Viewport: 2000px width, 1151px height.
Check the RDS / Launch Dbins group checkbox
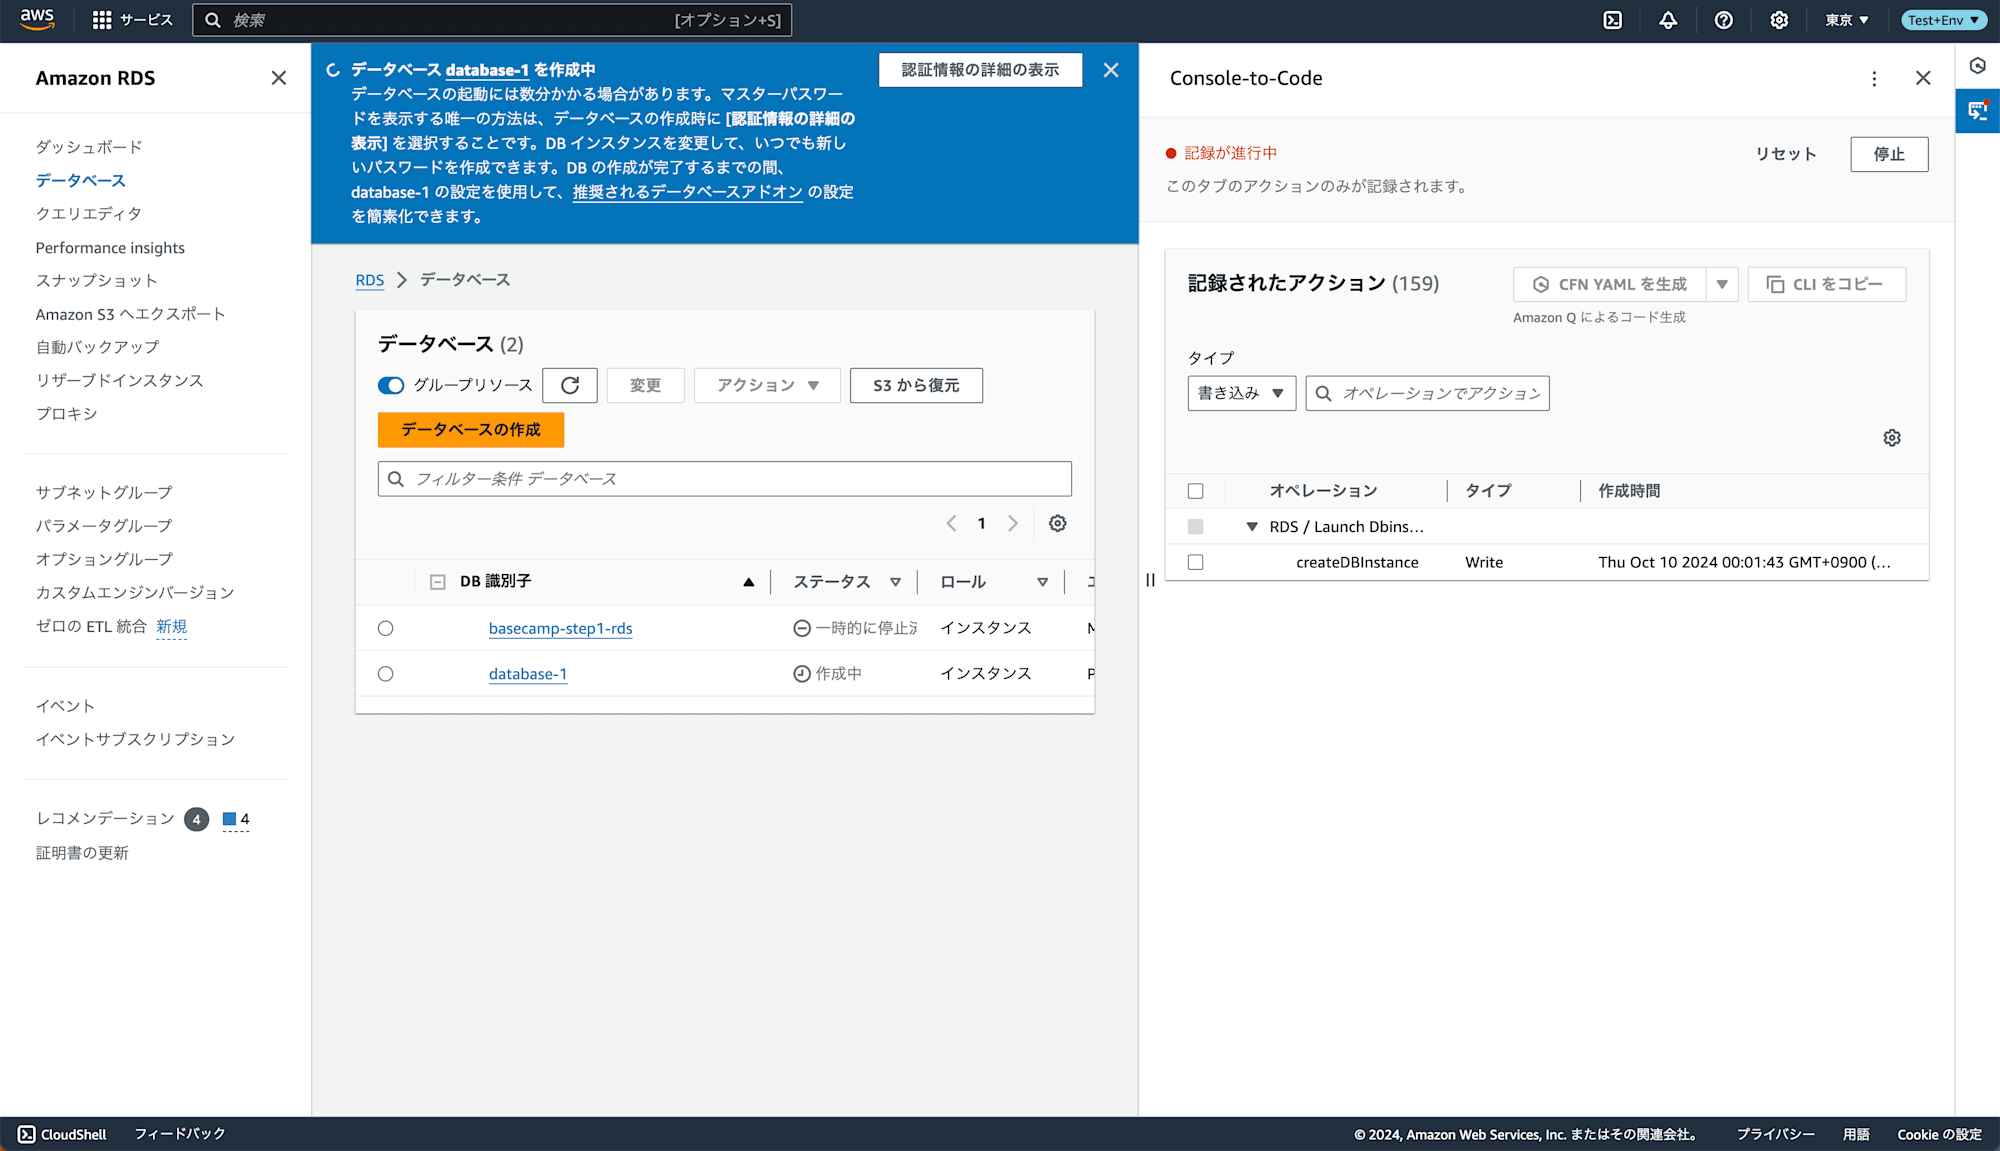[x=1195, y=527]
